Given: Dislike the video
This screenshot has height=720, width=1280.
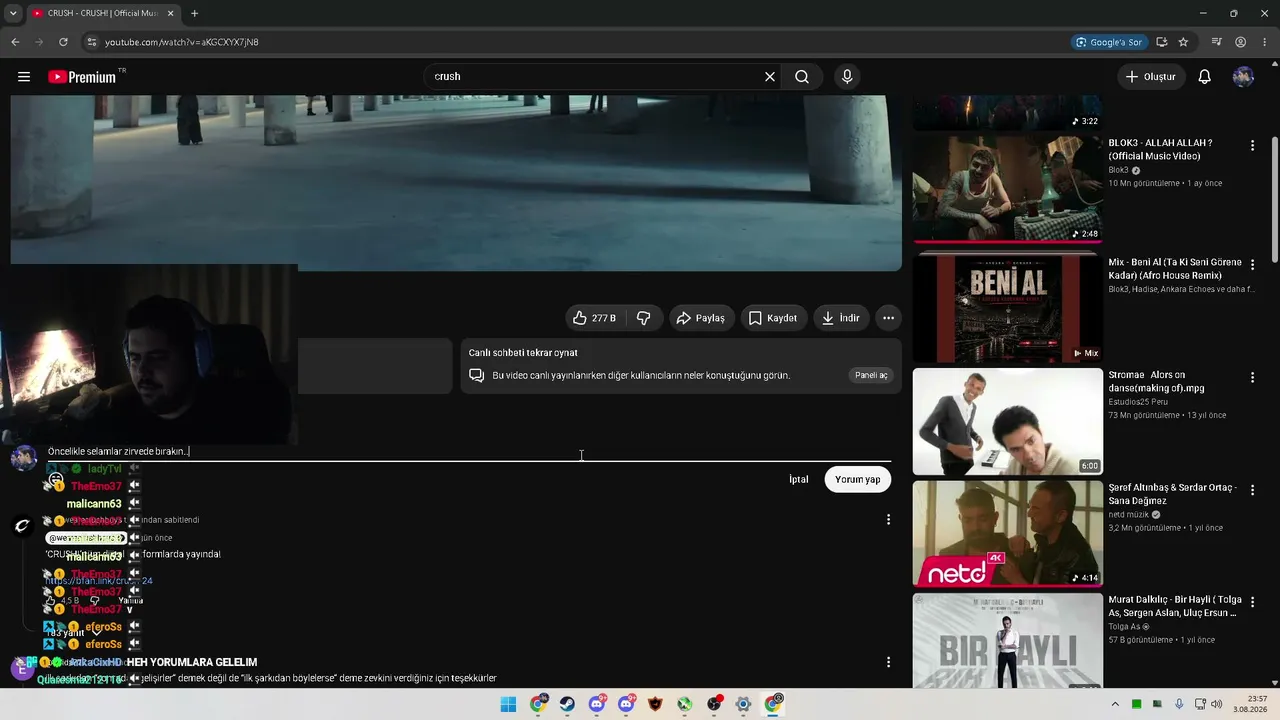Looking at the screenshot, I should point(644,318).
